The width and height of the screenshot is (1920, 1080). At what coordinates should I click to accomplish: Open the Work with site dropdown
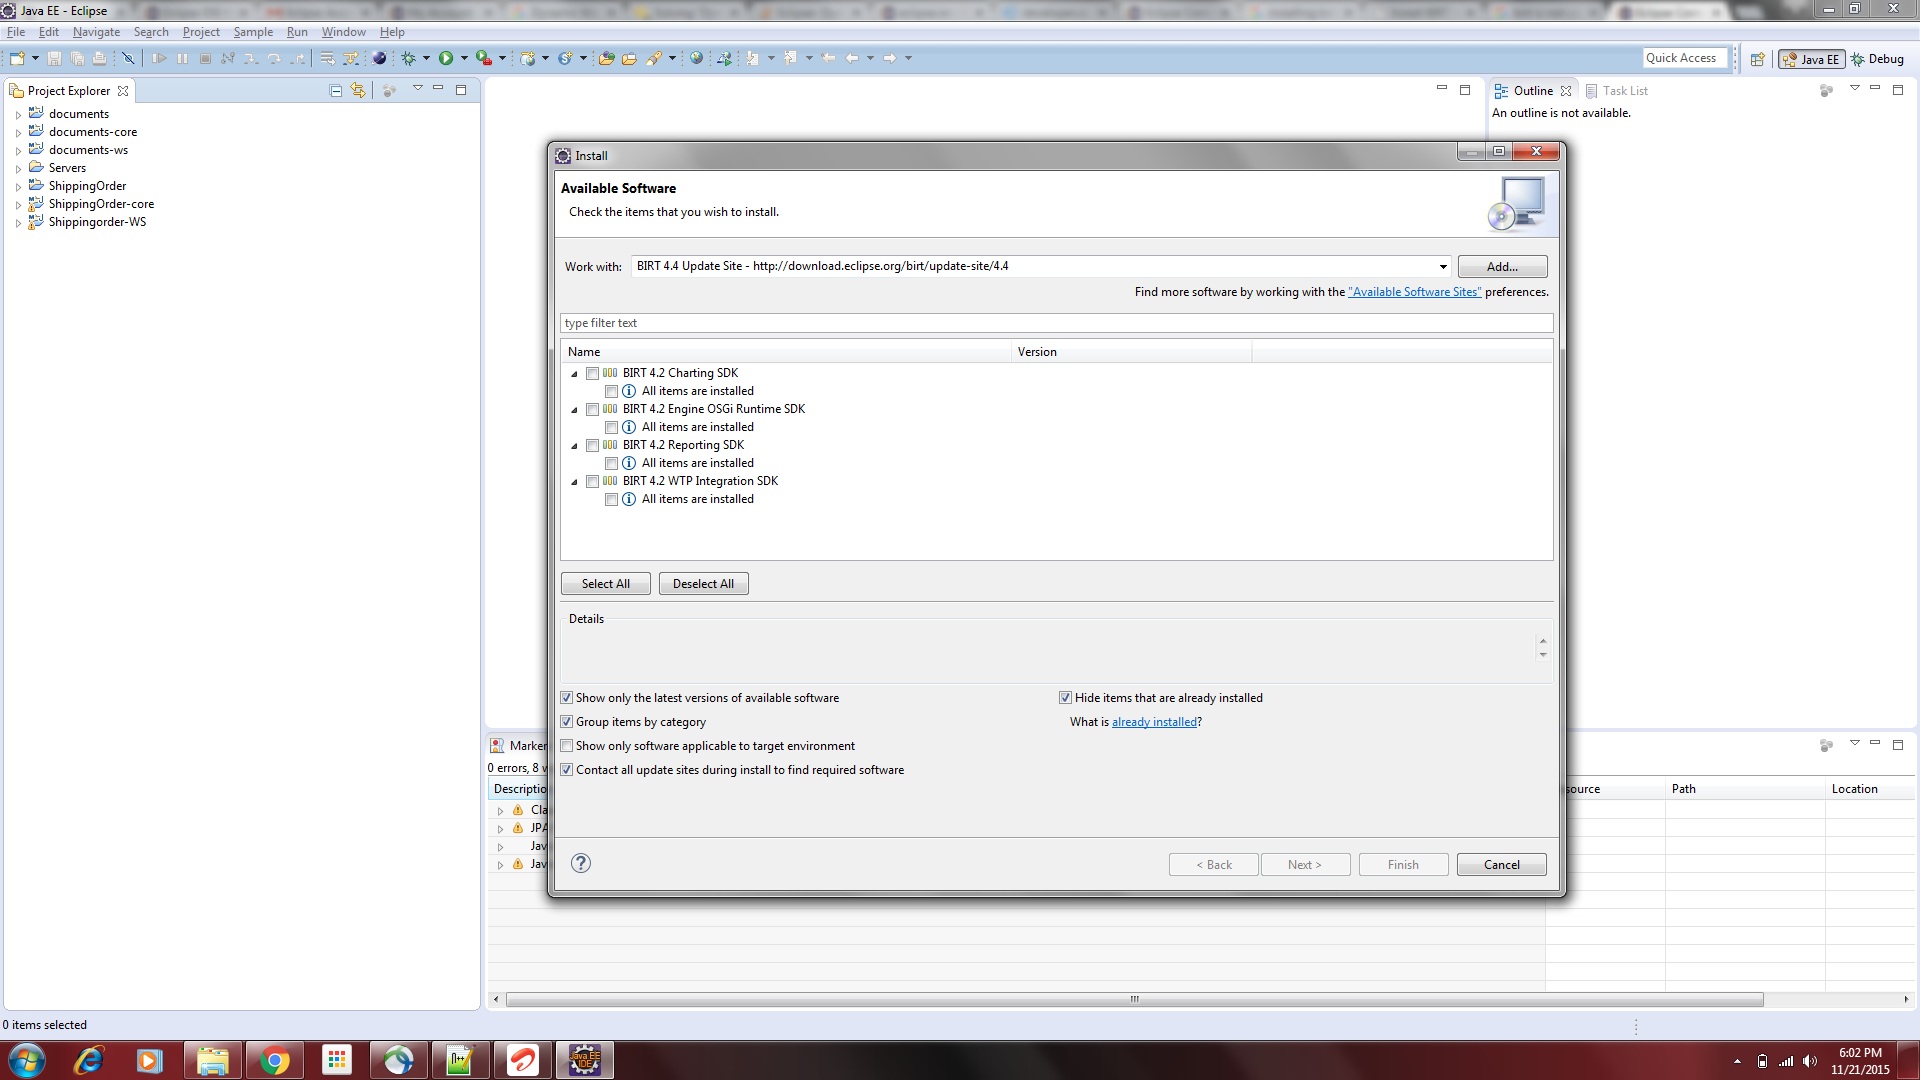click(1442, 266)
